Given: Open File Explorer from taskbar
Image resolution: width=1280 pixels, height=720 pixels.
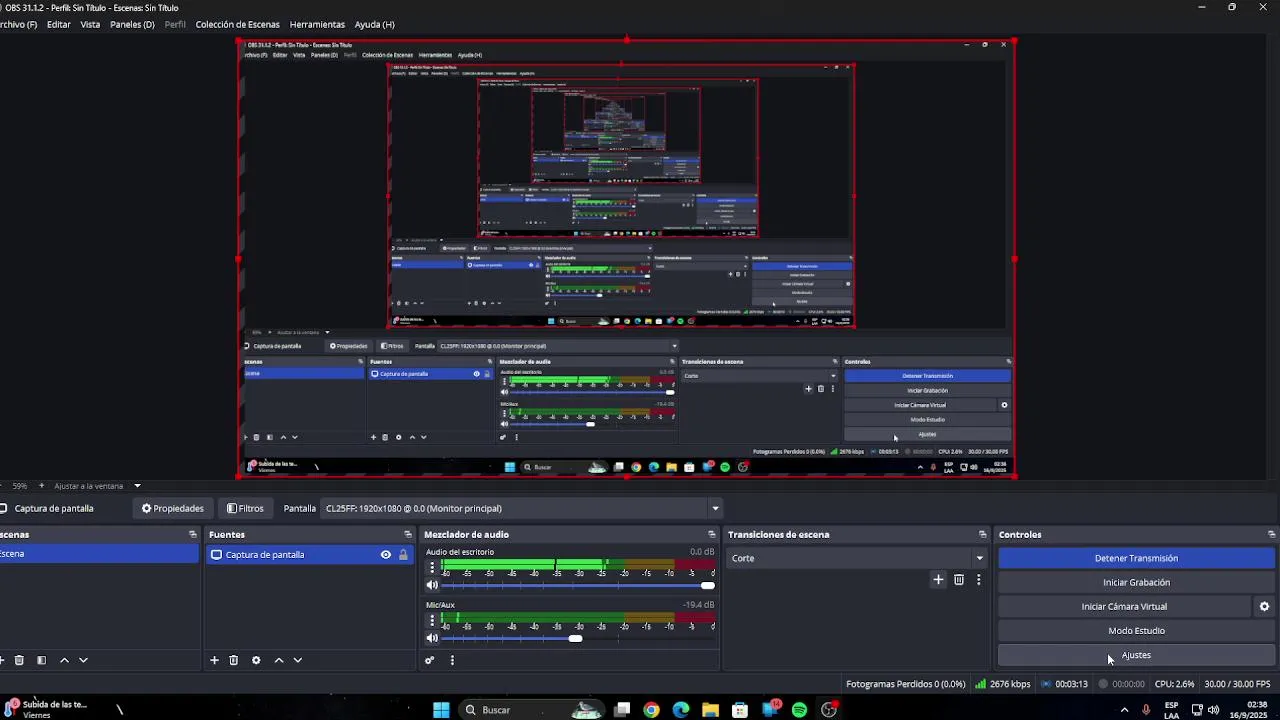Looking at the screenshot, I should click(710, 710).
